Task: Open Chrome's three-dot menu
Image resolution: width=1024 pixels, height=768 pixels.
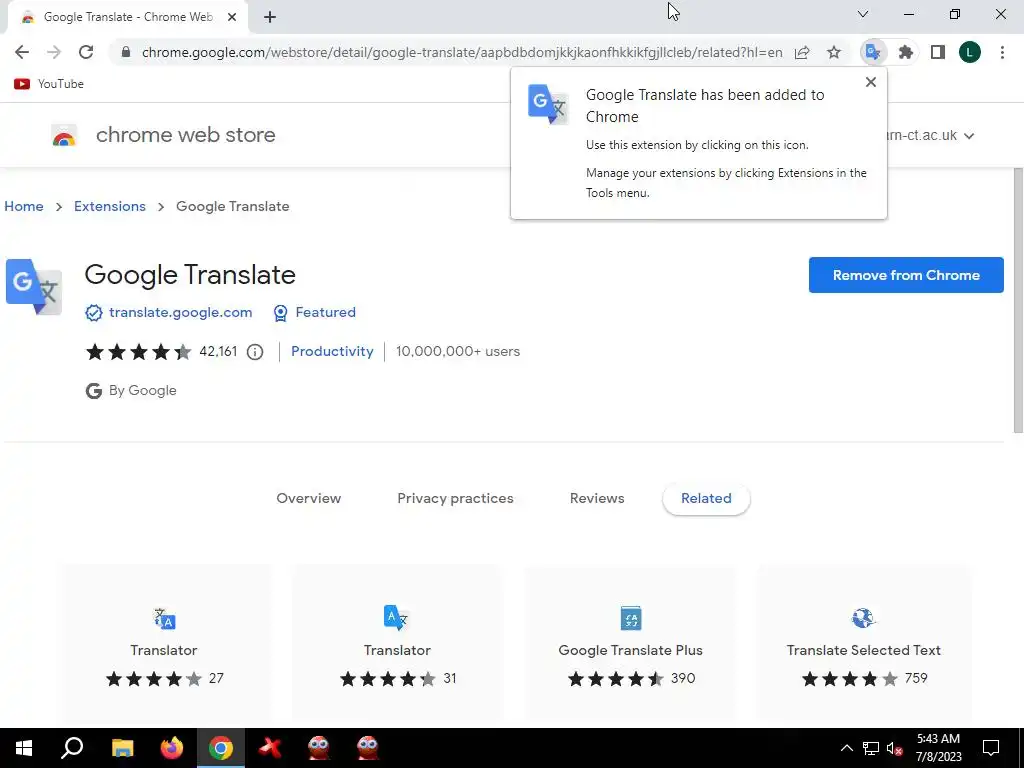Action: pos(1002,52)
